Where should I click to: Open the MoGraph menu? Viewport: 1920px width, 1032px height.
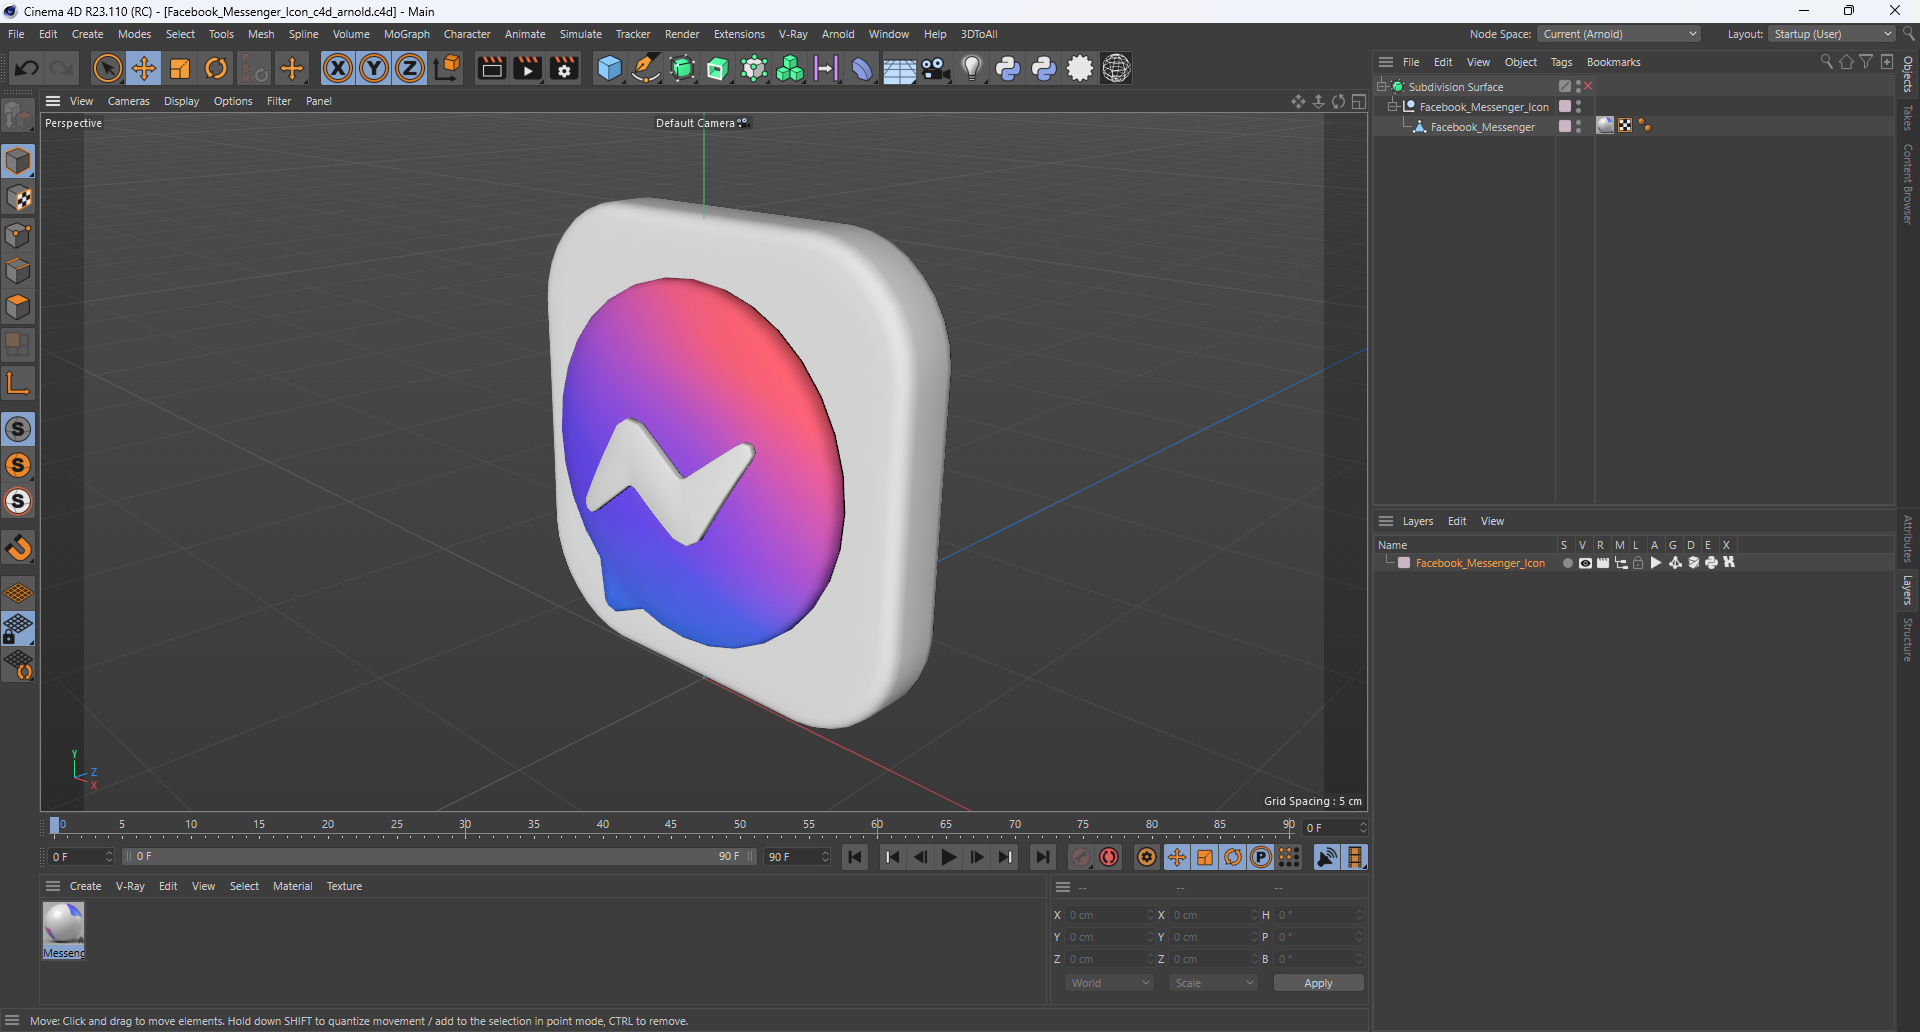click(x=406, y=34)
